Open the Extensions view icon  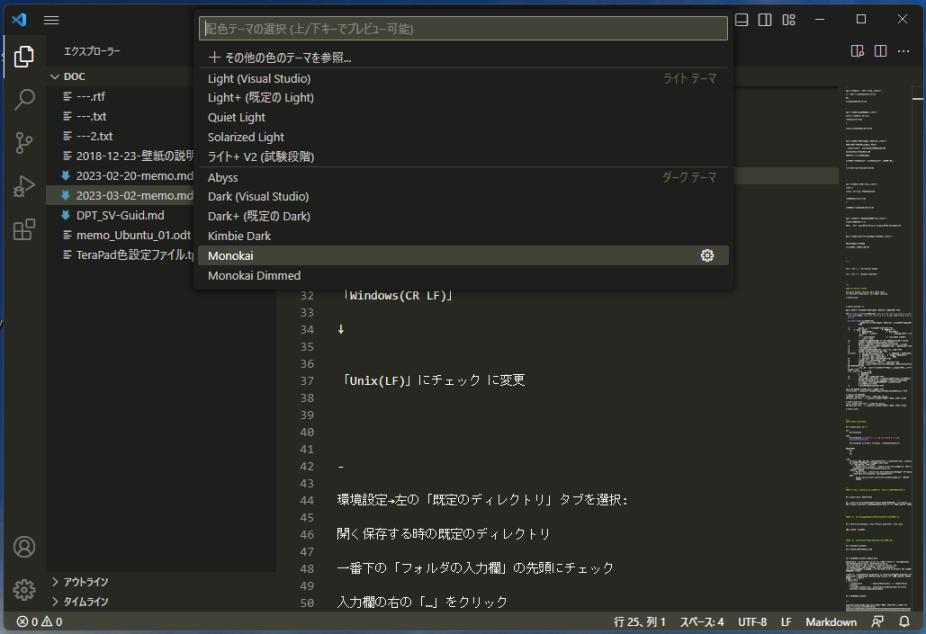[x=24, y=230]
